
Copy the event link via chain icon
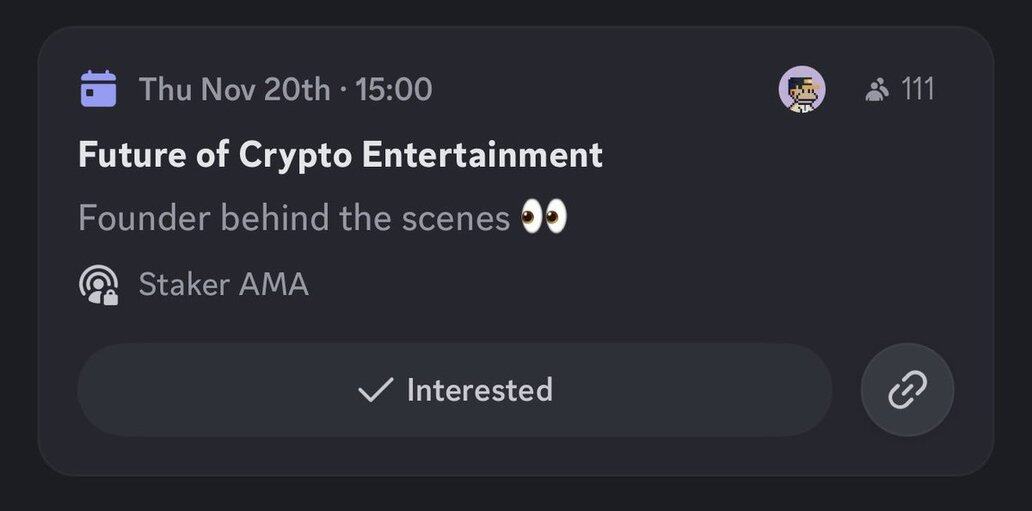coord(907,390)
